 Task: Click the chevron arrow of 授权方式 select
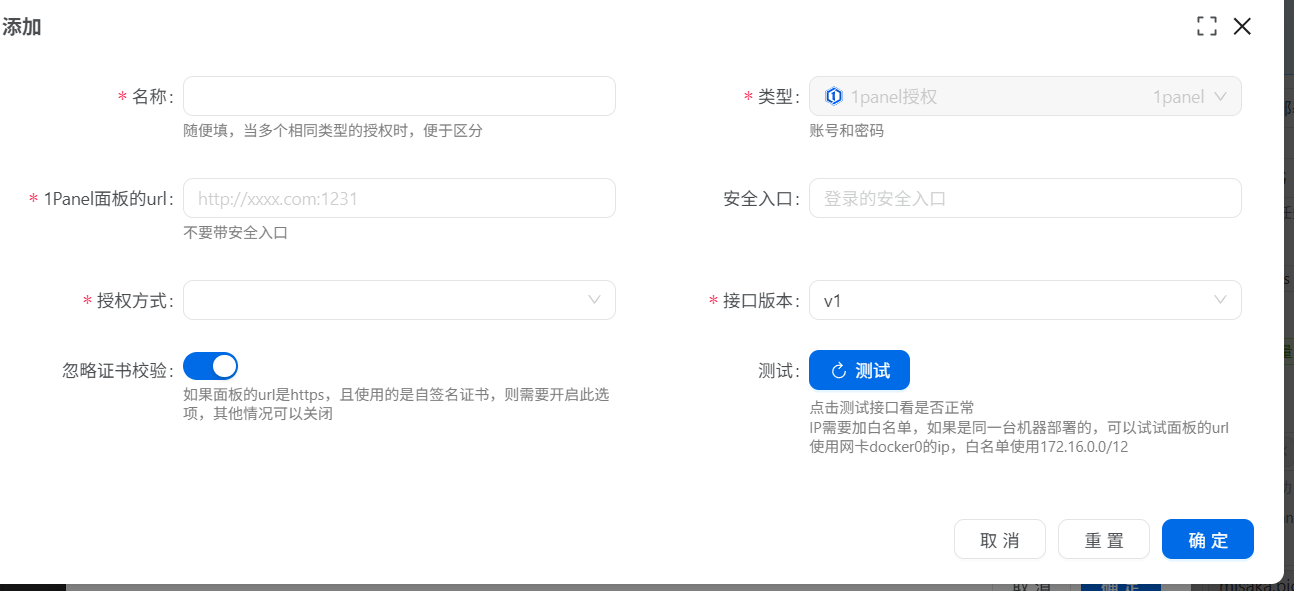click(594, 300)
